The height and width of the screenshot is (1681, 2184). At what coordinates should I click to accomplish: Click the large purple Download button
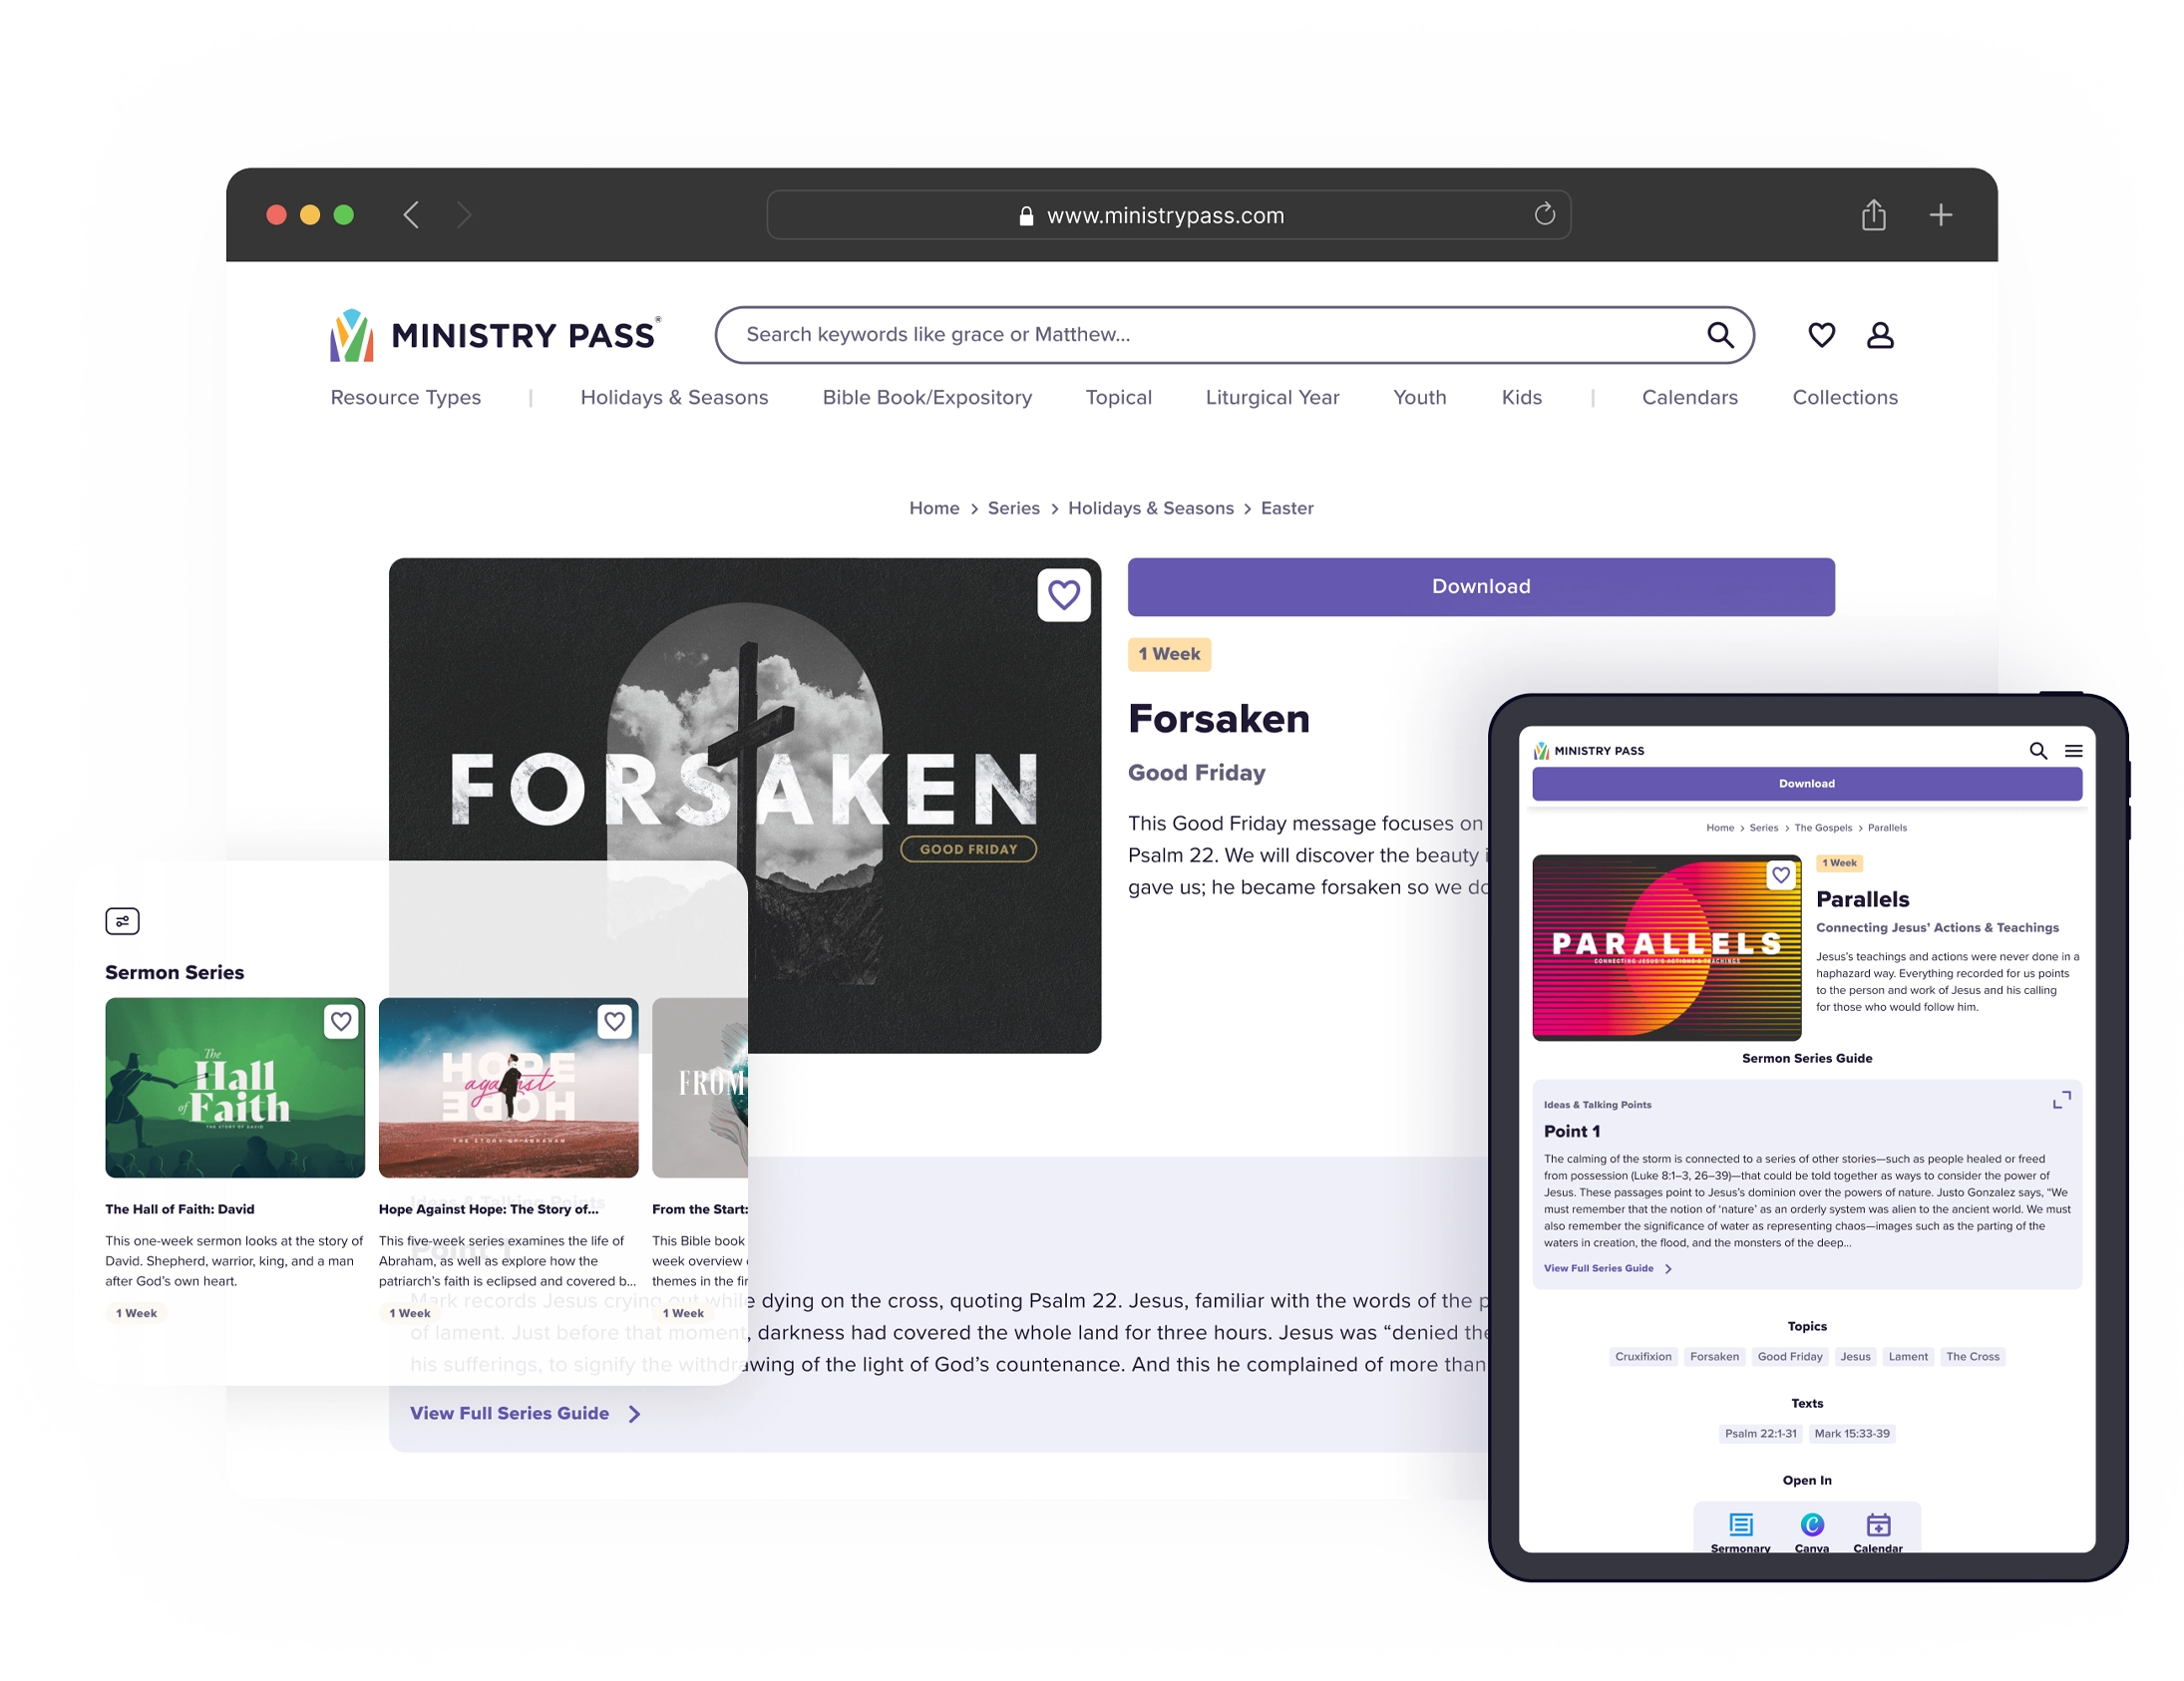(1480, 587)
